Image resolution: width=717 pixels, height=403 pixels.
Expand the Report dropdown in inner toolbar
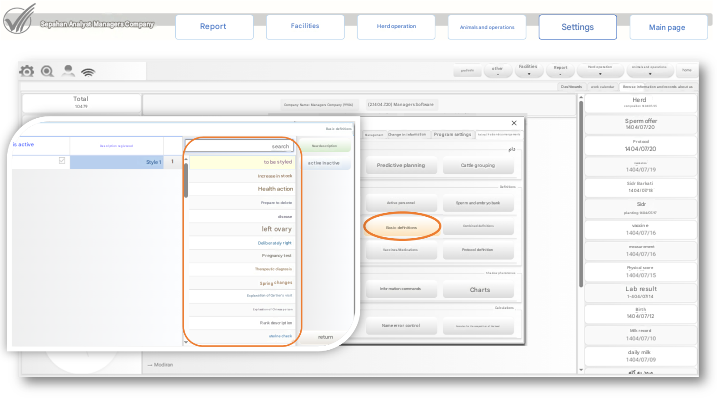[x=560, y=70]
